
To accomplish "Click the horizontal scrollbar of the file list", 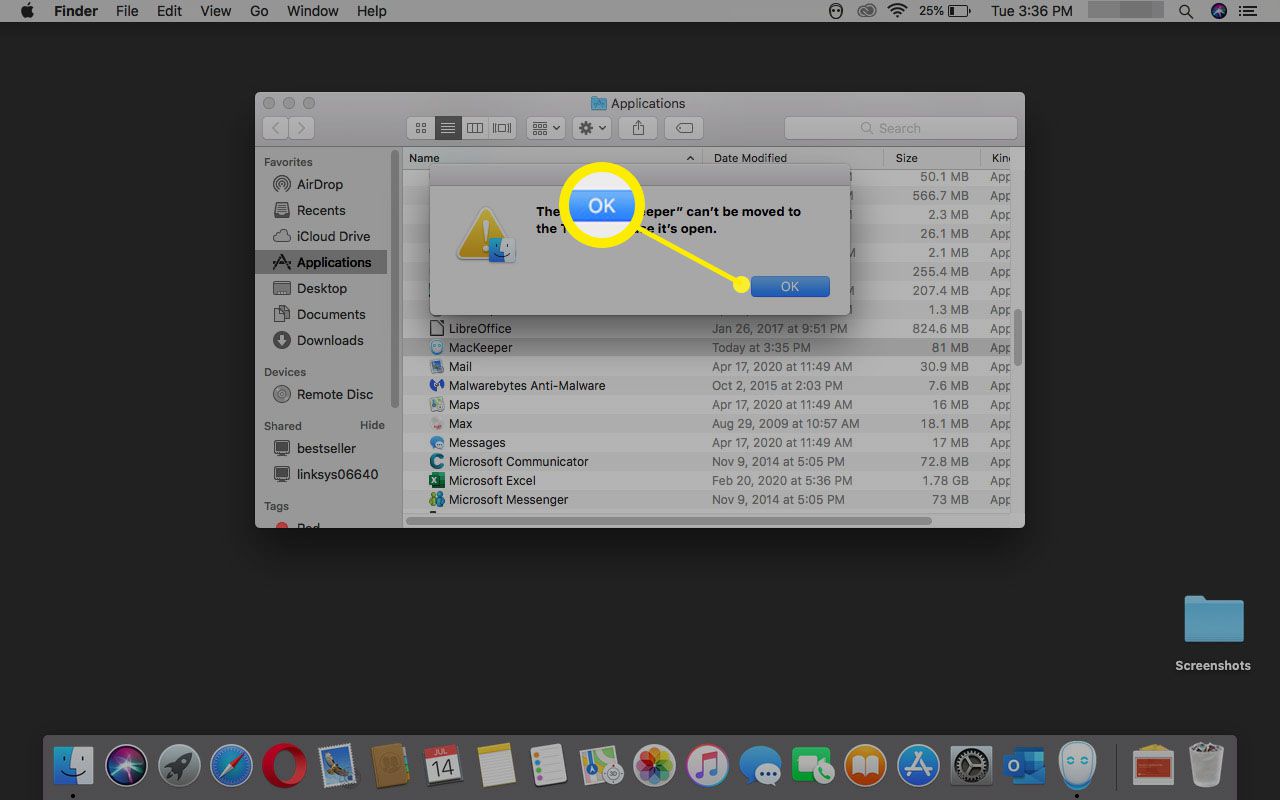I will pyautogui.click(x=668, y=521).
